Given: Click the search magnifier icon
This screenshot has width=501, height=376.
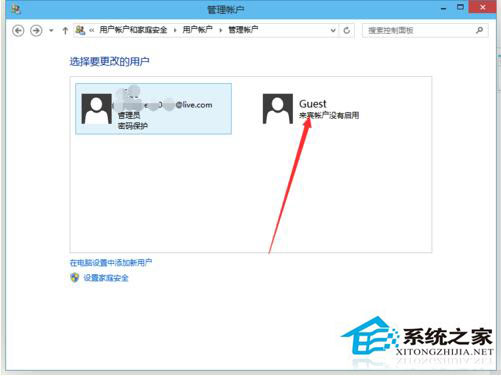Looking at the screenshot, I should coord(479,30).
